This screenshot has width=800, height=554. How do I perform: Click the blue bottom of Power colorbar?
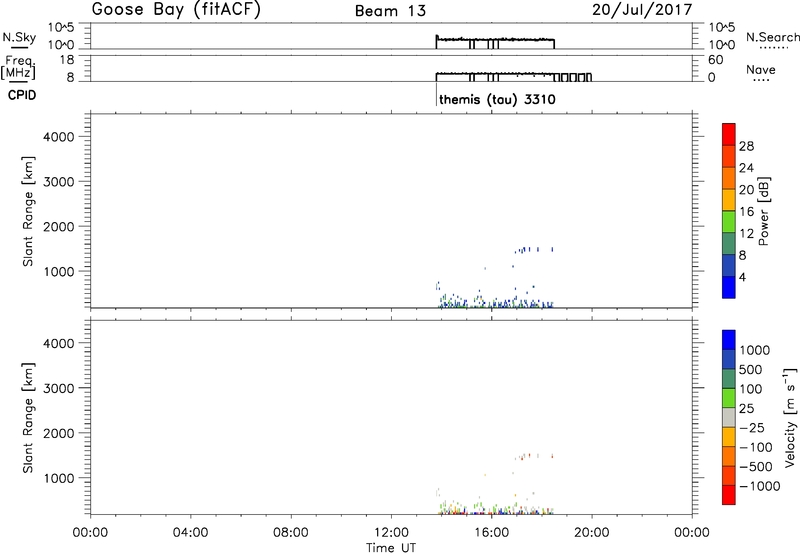[729, 287]
